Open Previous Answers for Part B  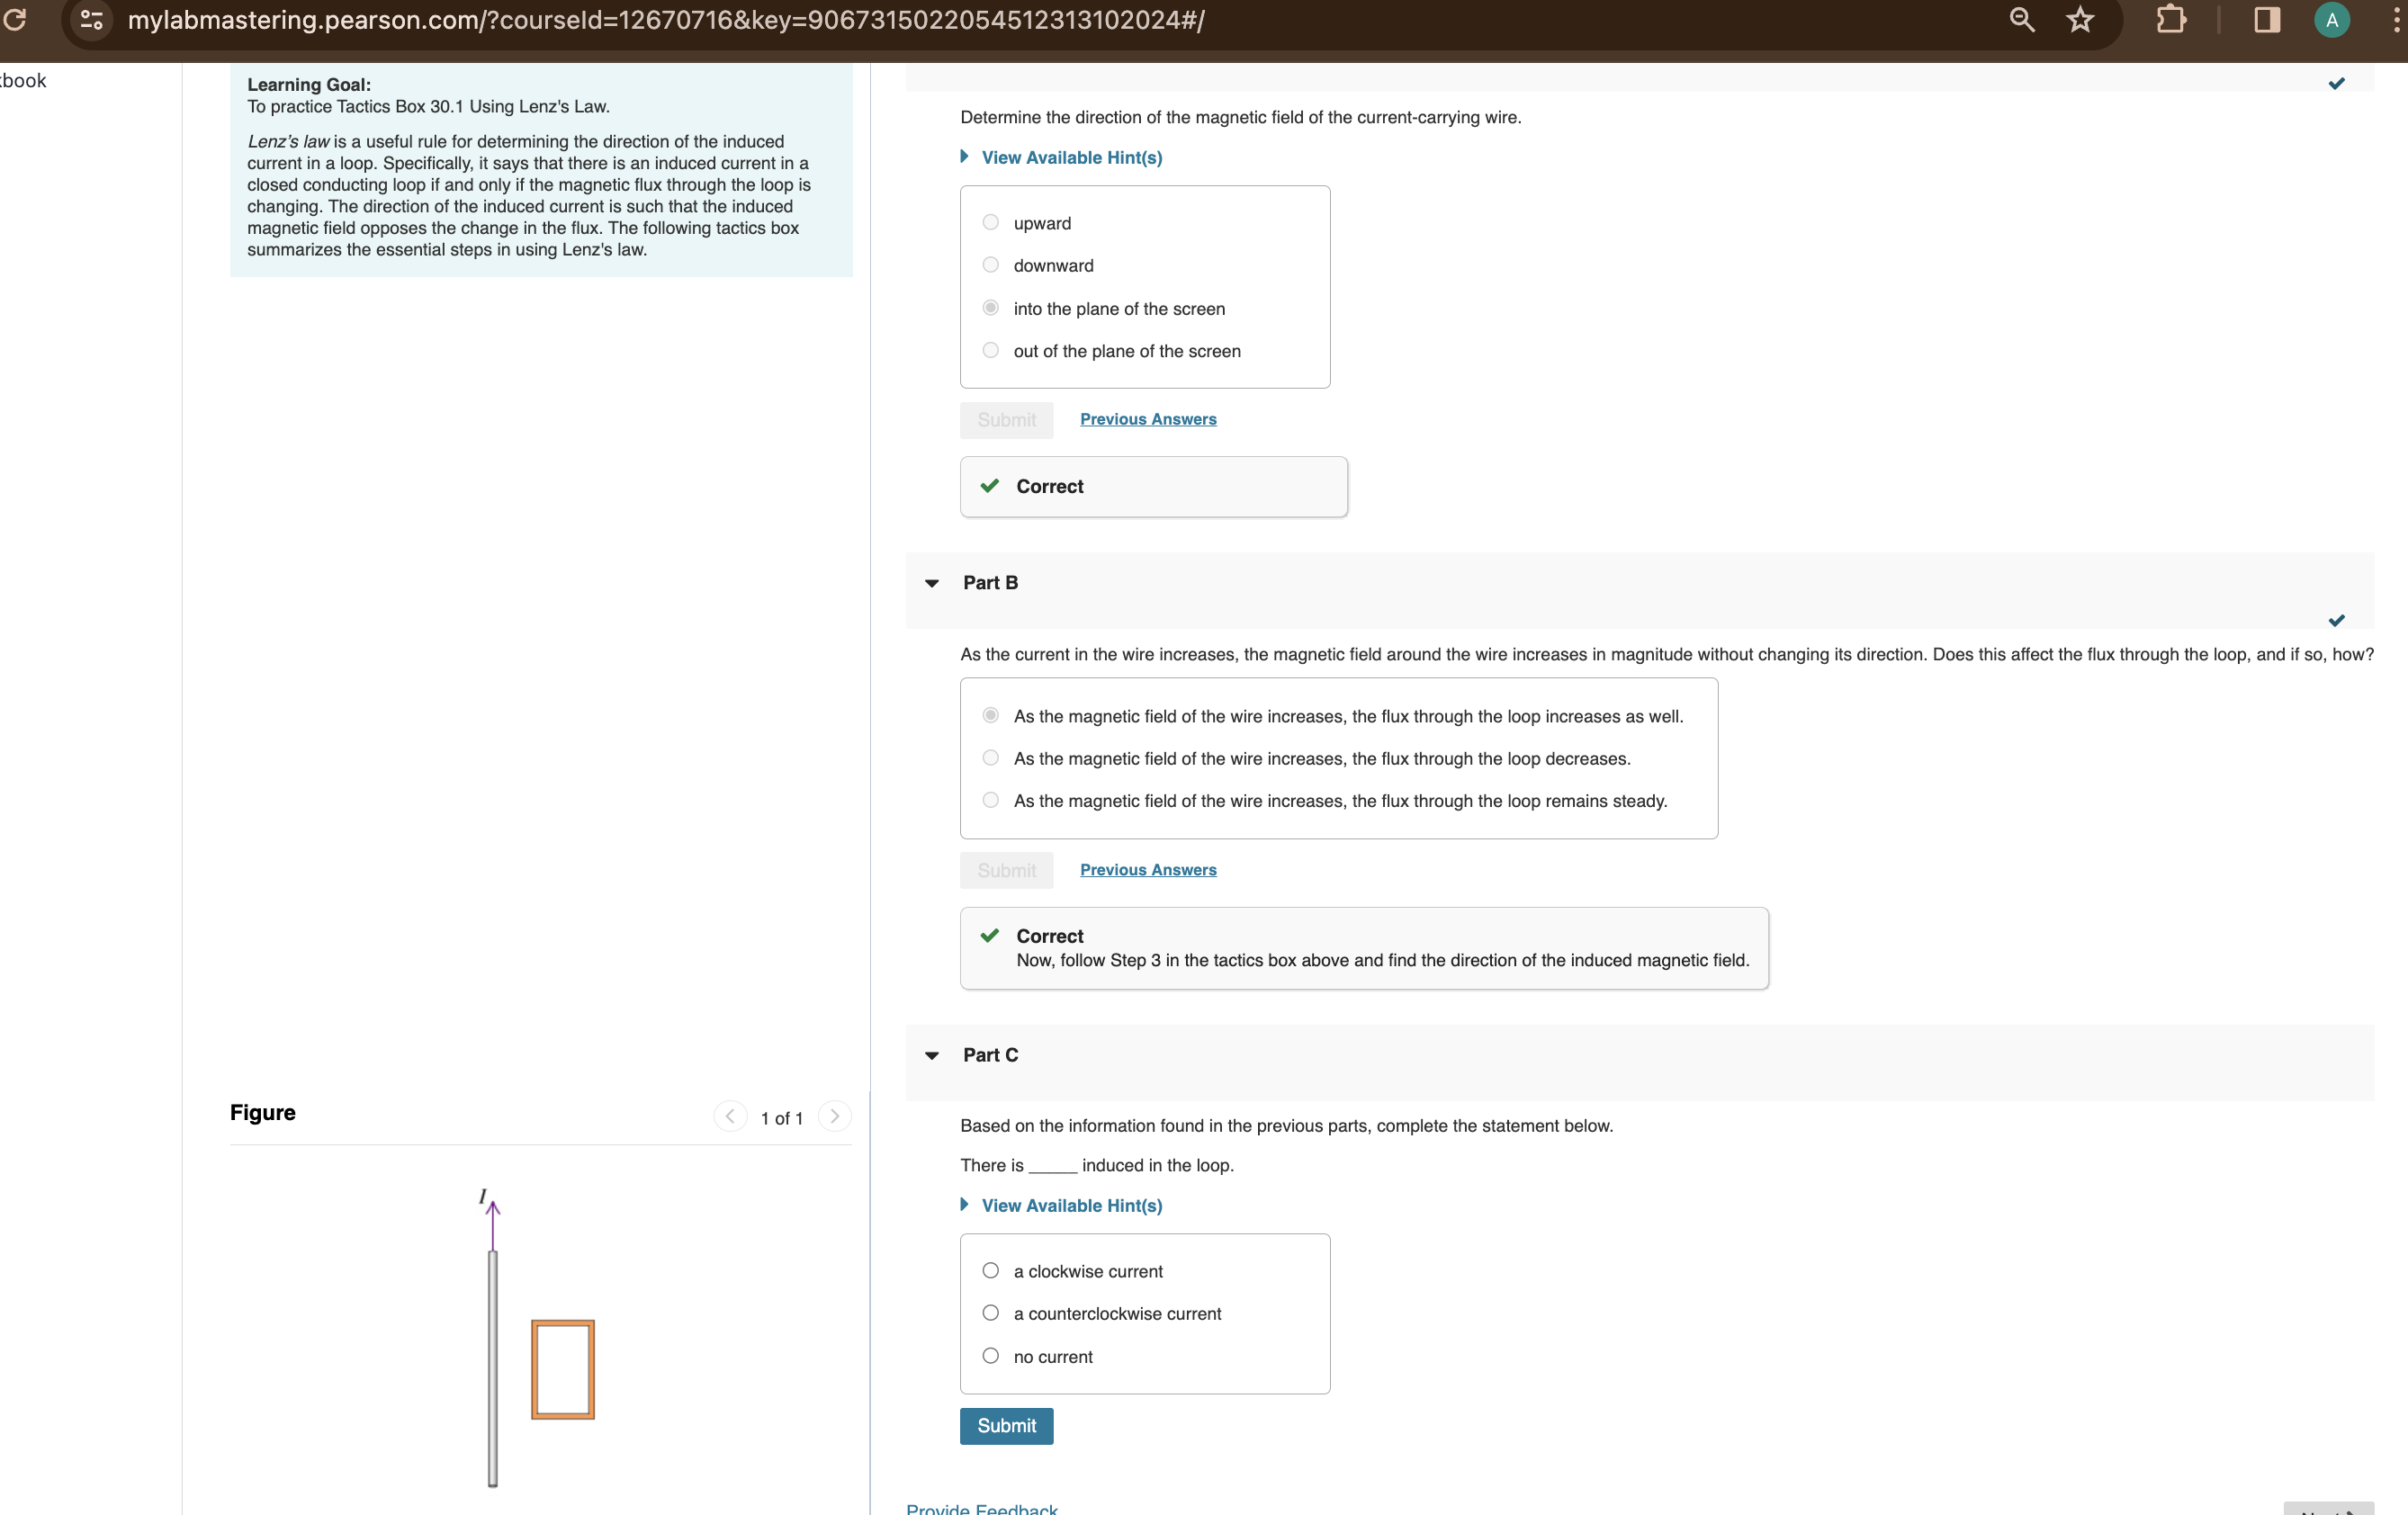[1147, 869]
